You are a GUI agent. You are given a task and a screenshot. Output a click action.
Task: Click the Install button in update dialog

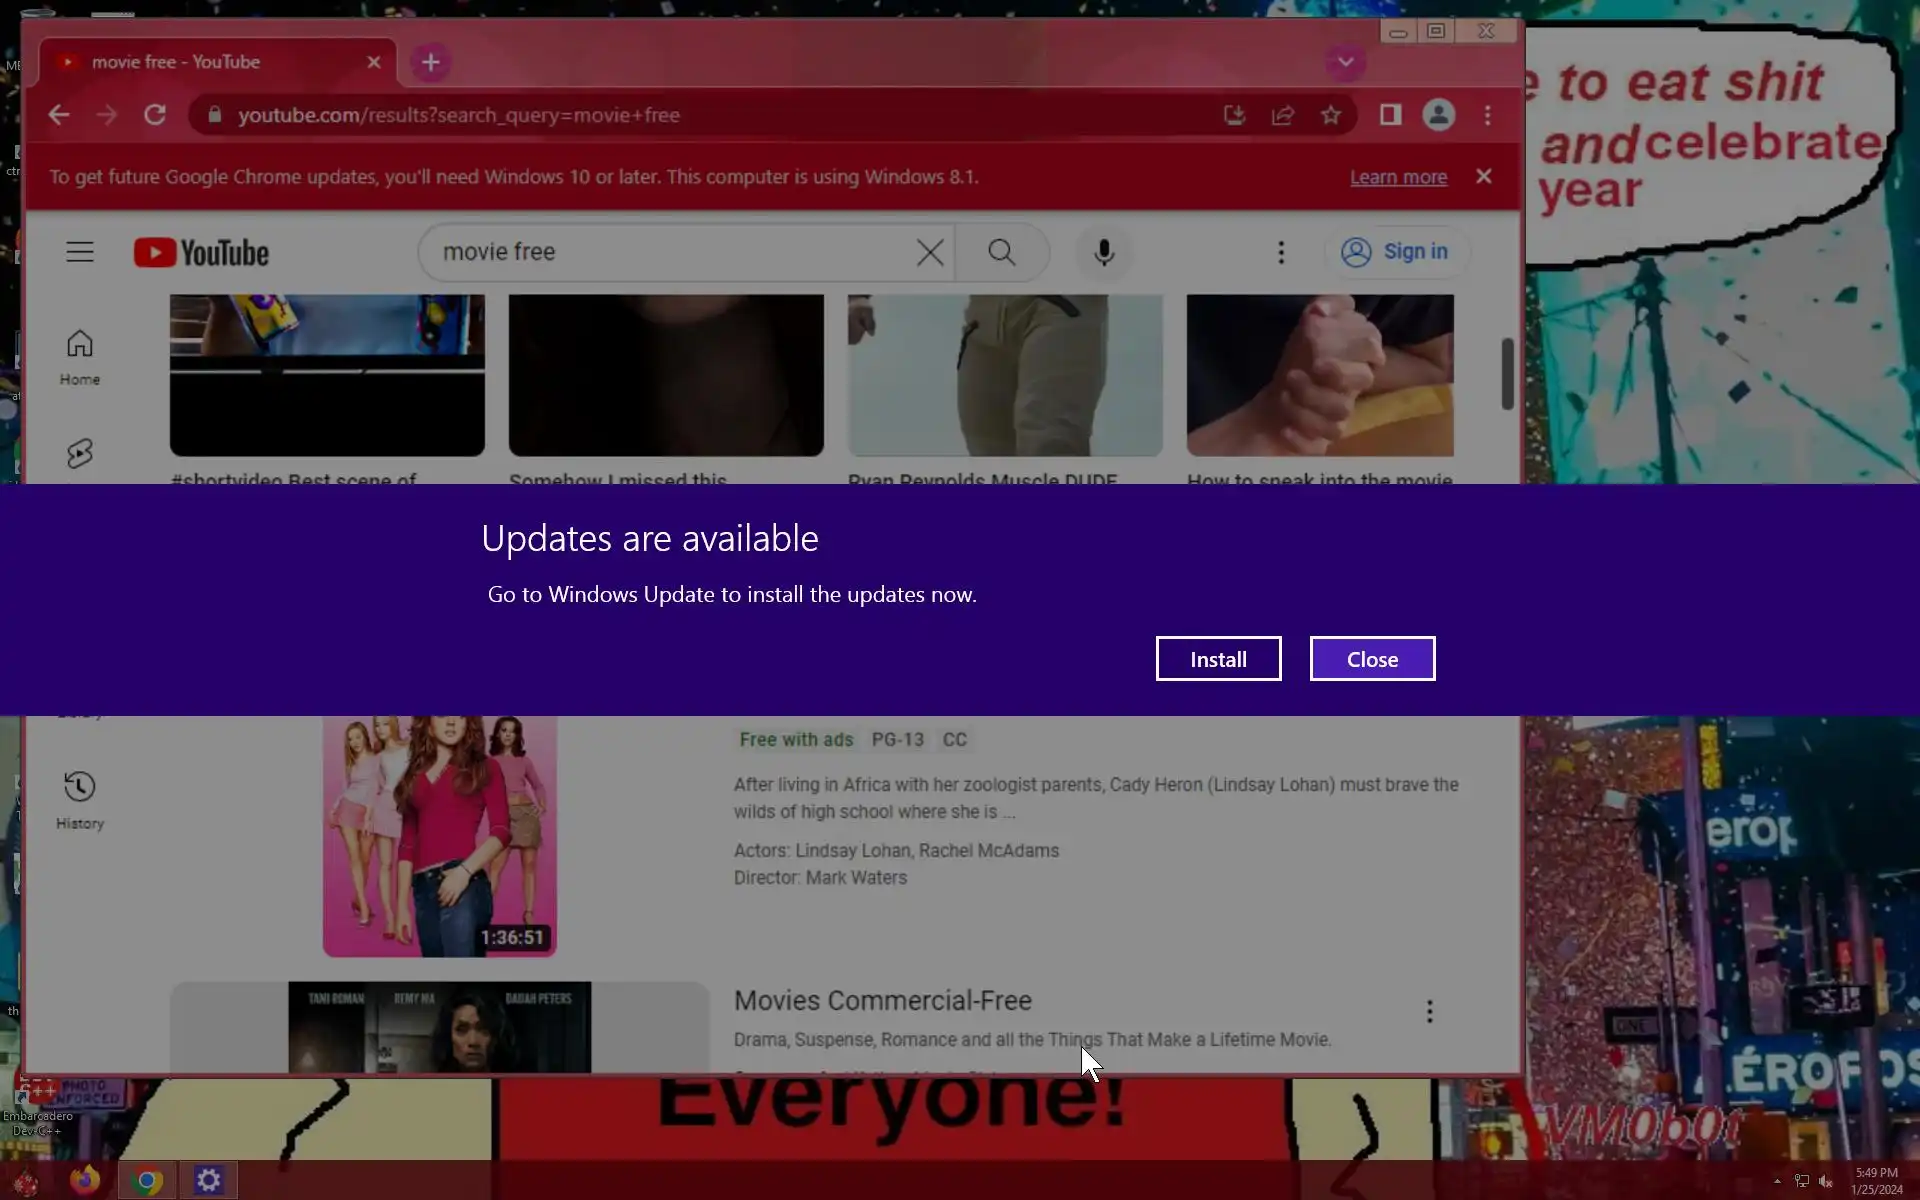click(x=1217, y=659)
